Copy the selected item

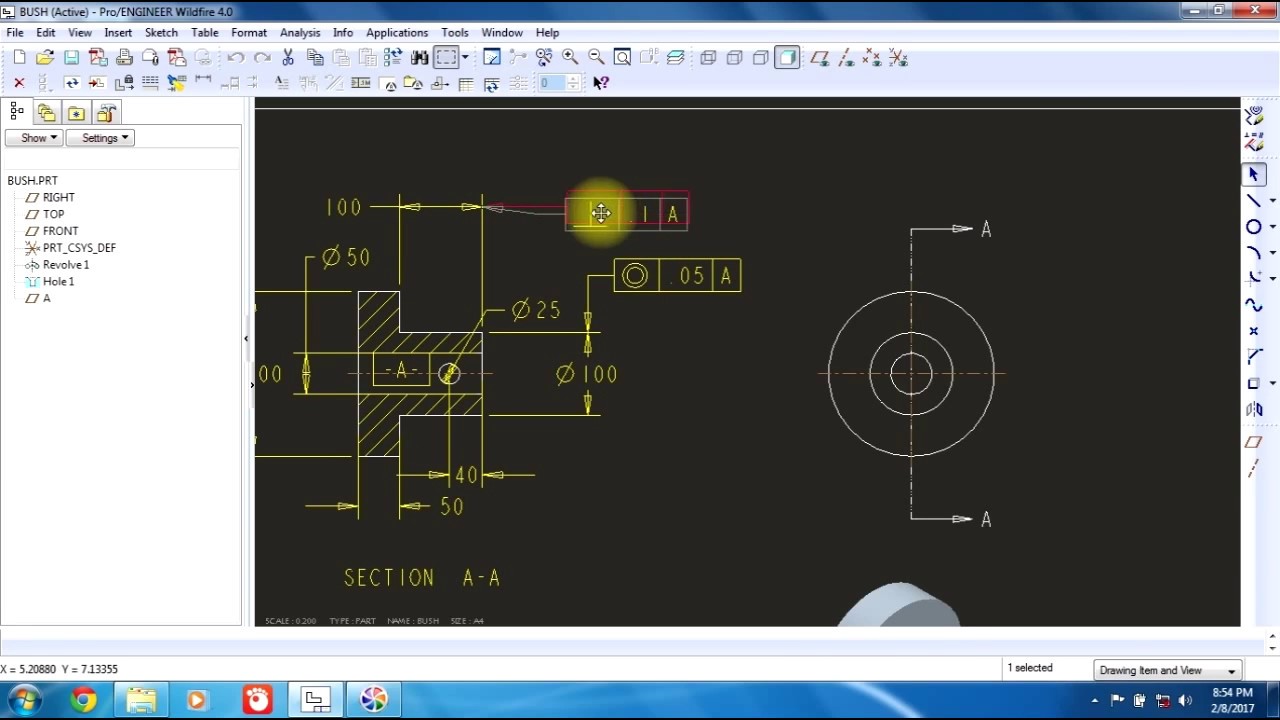[x=314, y=58]
